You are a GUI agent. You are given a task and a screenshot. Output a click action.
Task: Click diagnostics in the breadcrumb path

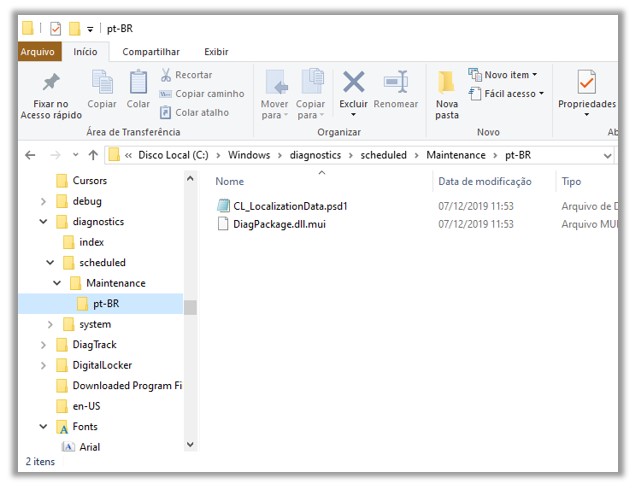[315, 155]
